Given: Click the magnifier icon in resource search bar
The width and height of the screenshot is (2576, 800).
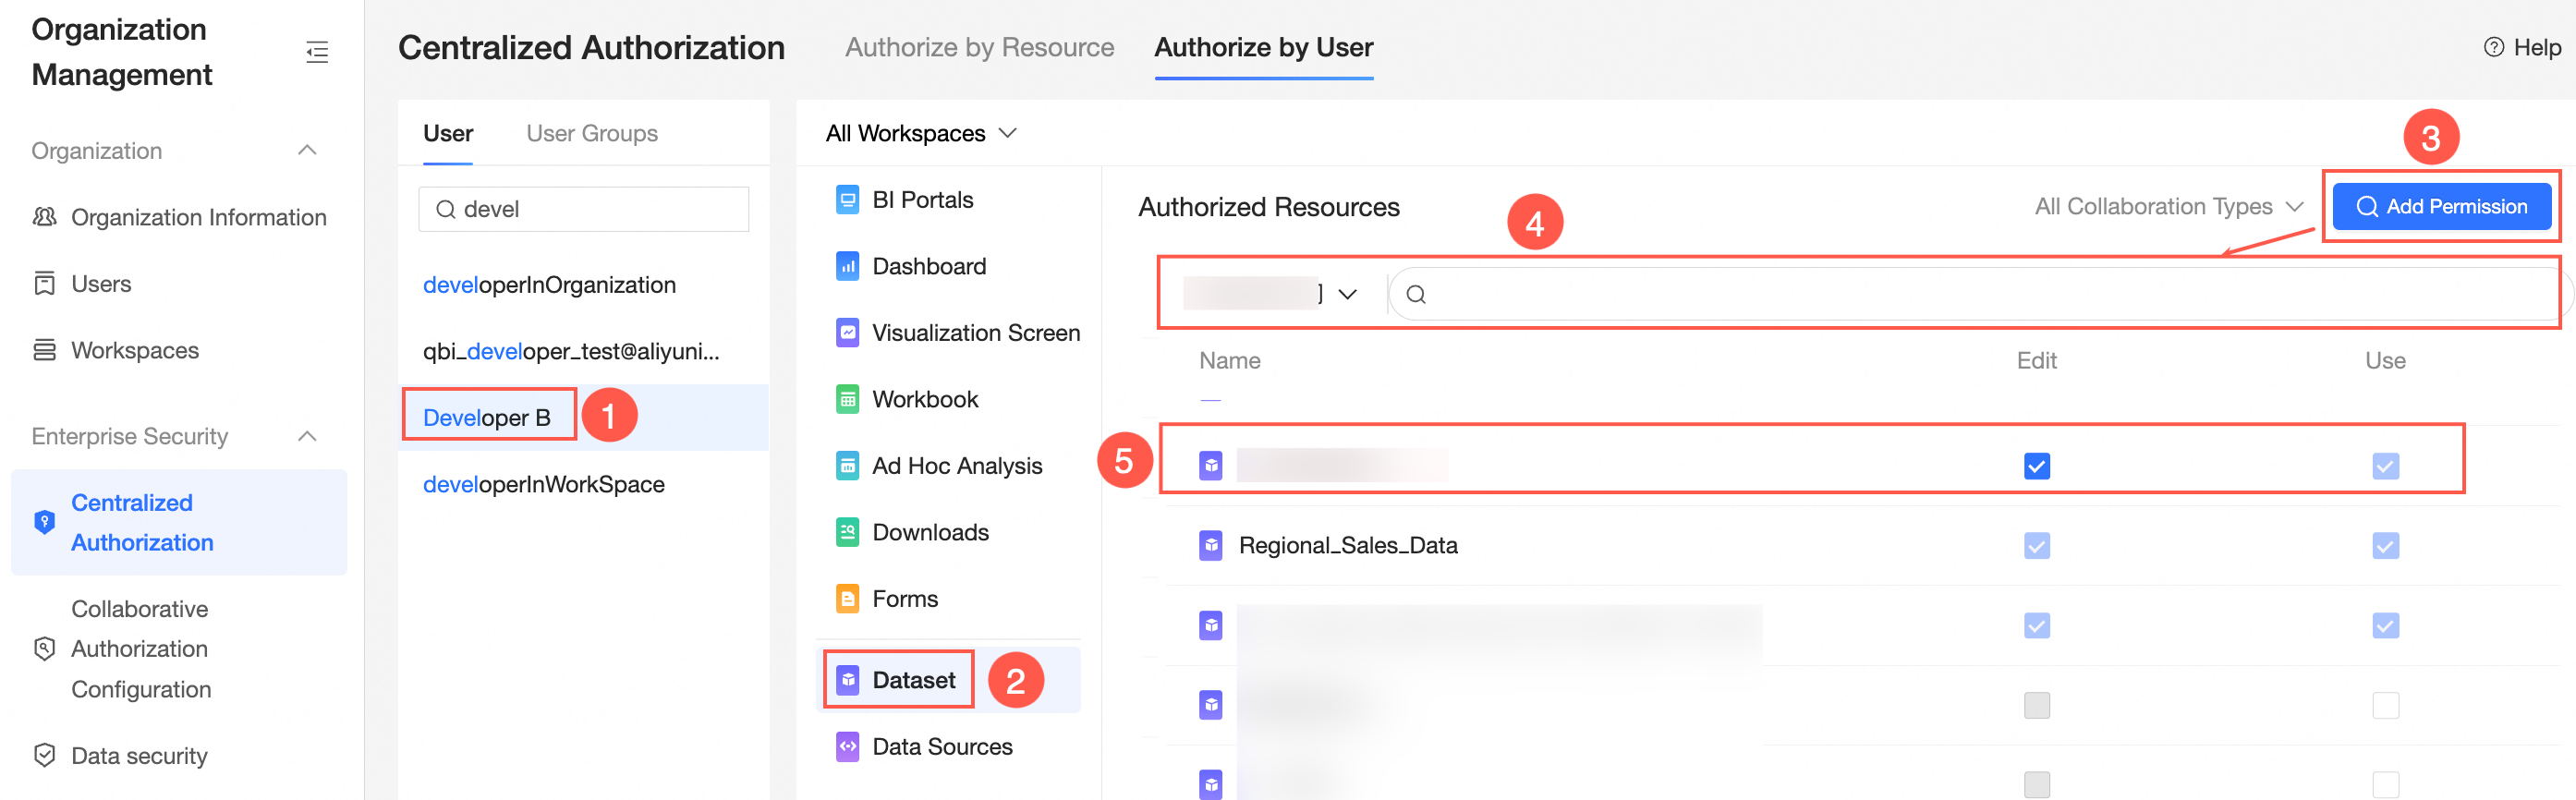Looking at the screenshot, I should coord(1416,294).
